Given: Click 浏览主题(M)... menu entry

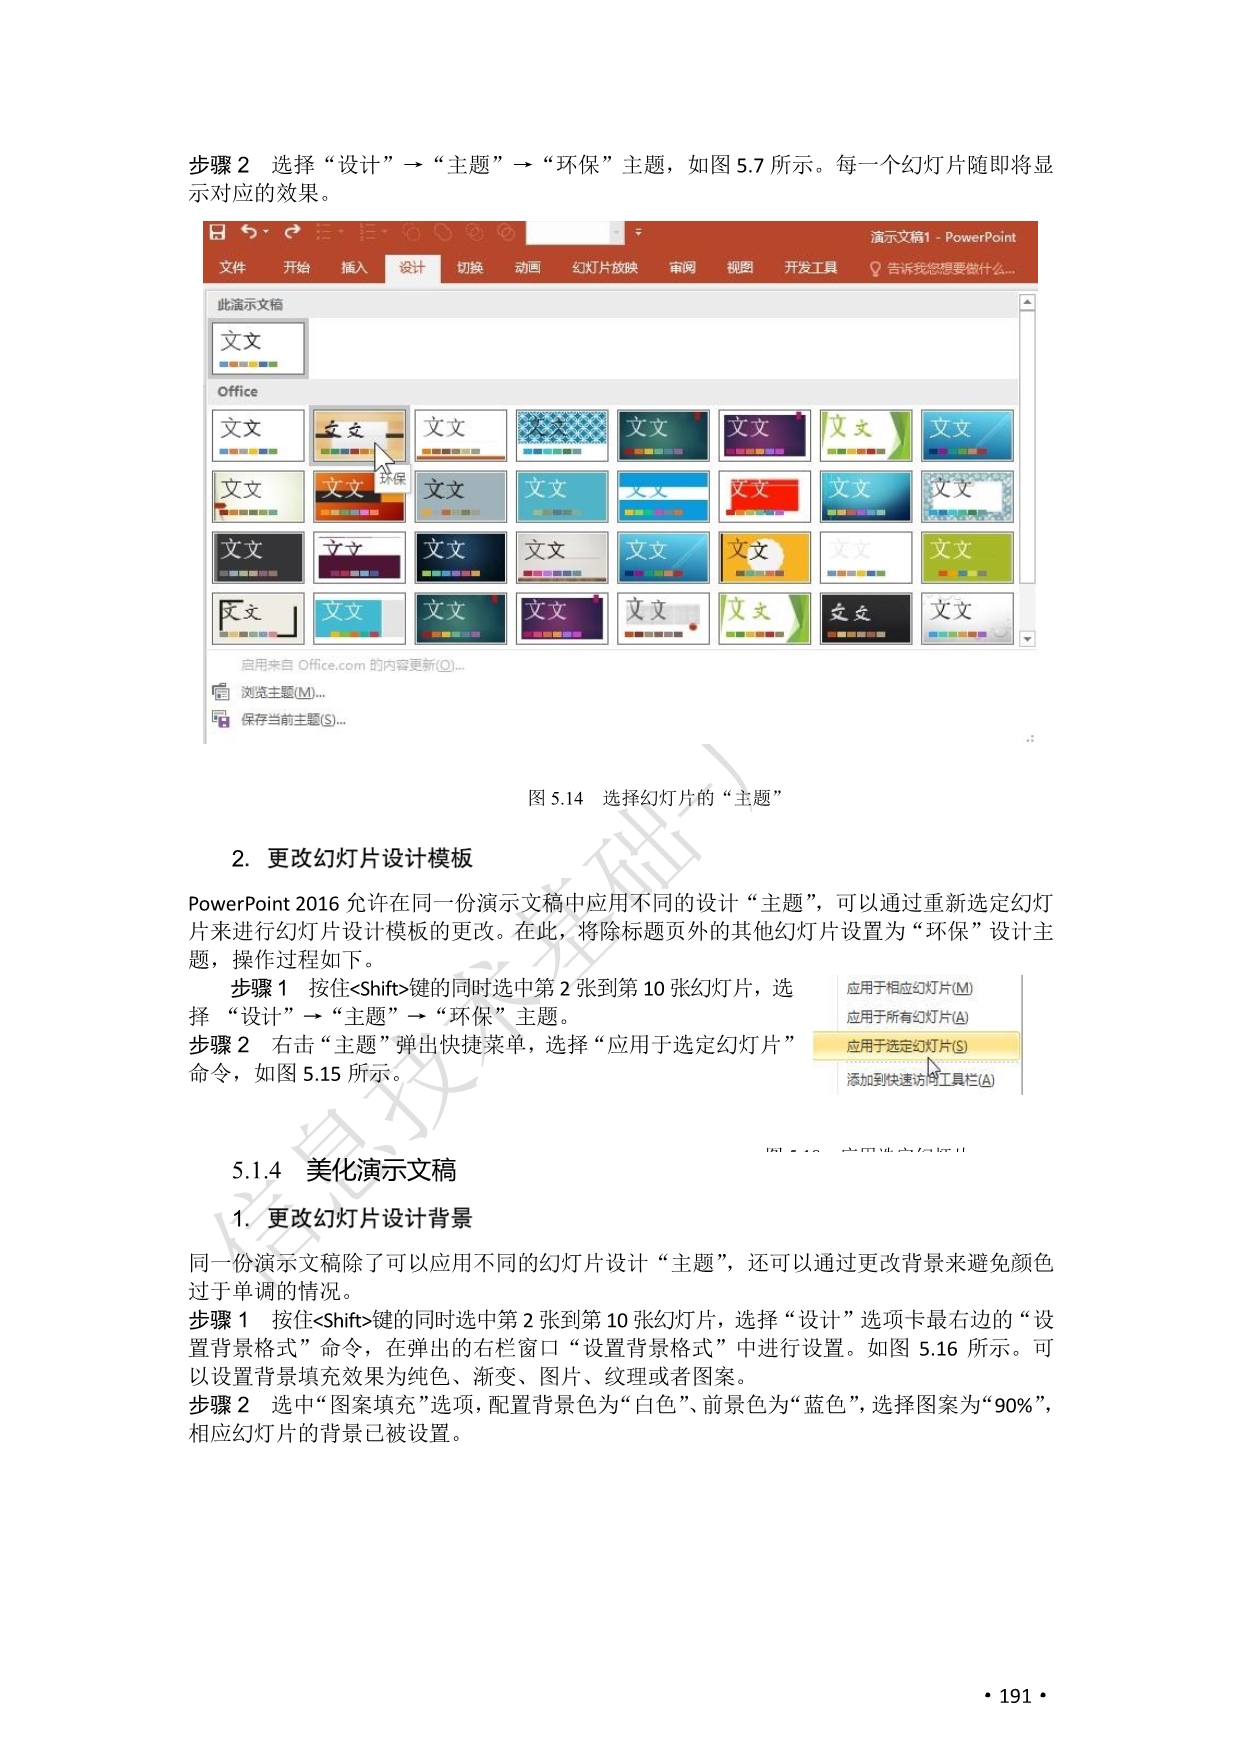Looking at the screenshot, I should click(283, 692).
